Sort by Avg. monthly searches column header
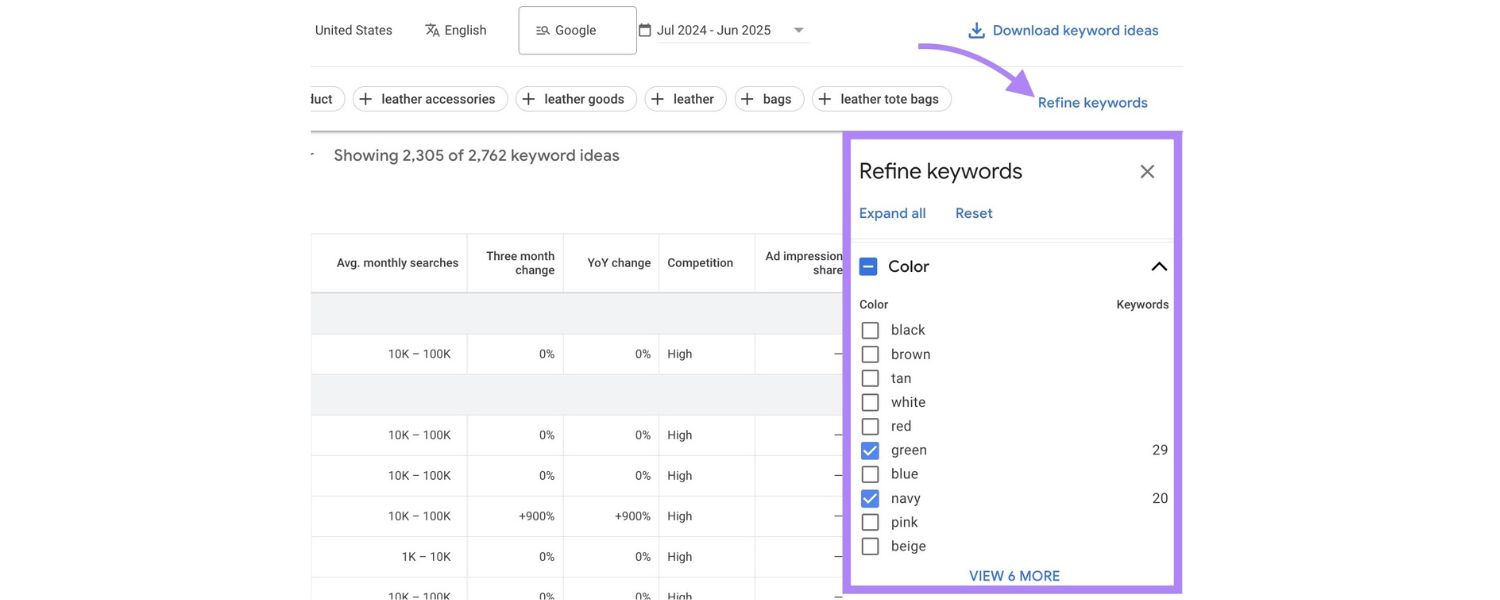Image resolution: width=1500 pixels, height=600 pixels. (397, 263)
